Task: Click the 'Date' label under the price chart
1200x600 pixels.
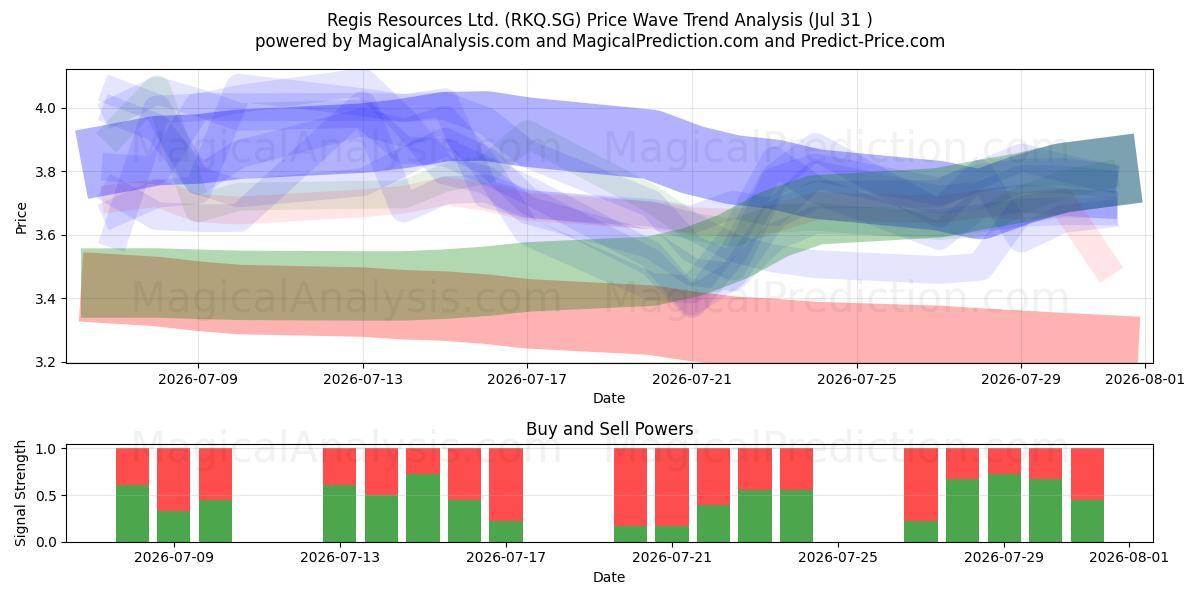Action: click(609, 398)
